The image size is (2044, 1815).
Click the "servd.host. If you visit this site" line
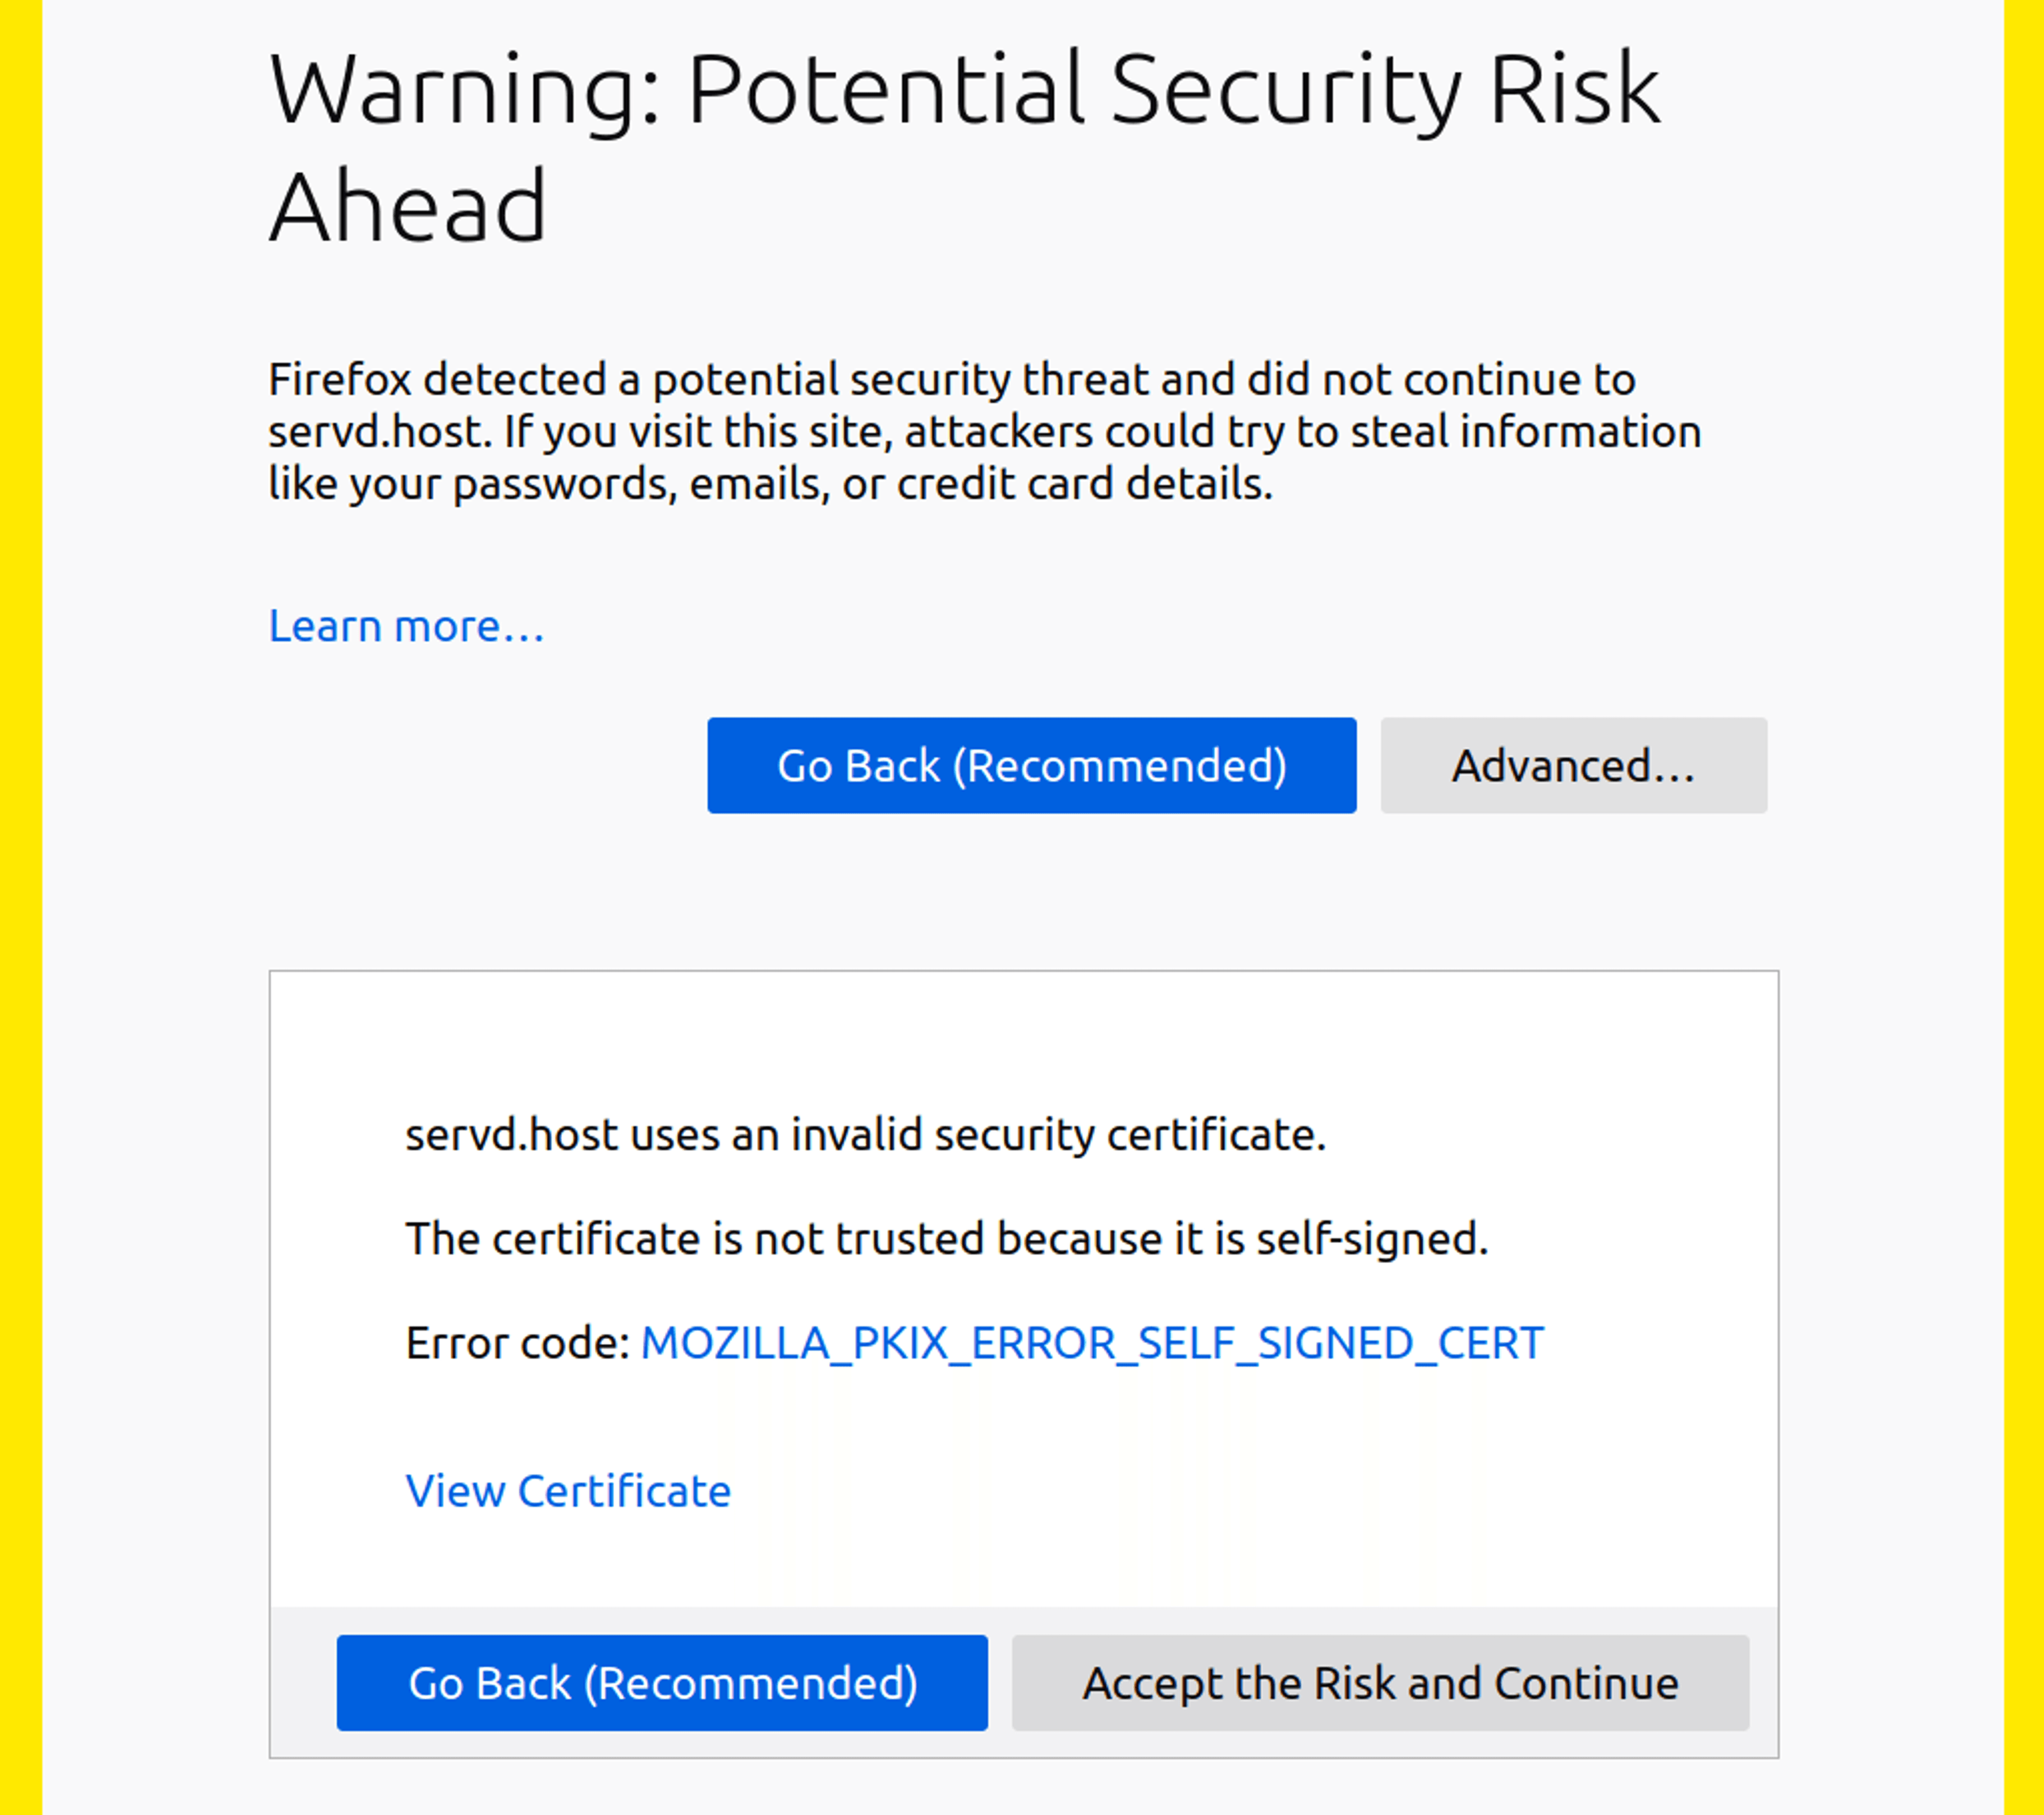984,432
